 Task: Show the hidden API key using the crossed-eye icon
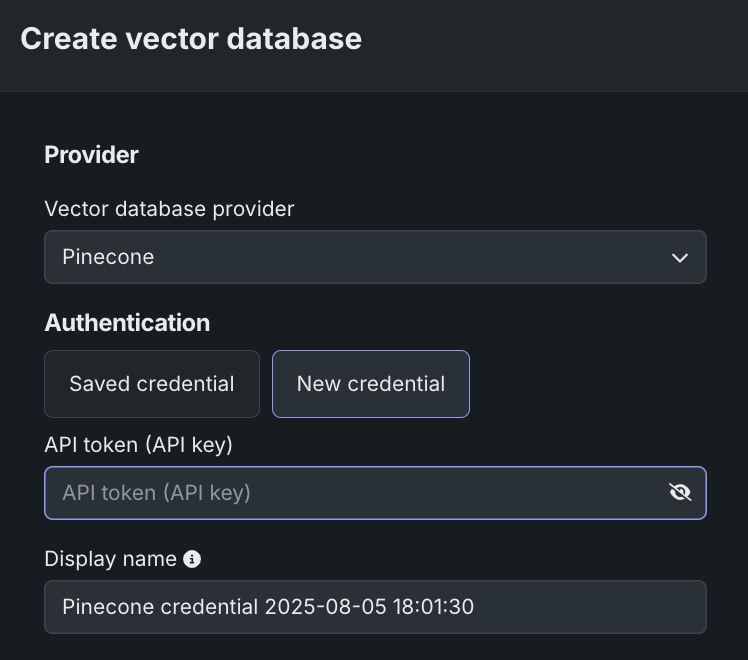(680, 492)
